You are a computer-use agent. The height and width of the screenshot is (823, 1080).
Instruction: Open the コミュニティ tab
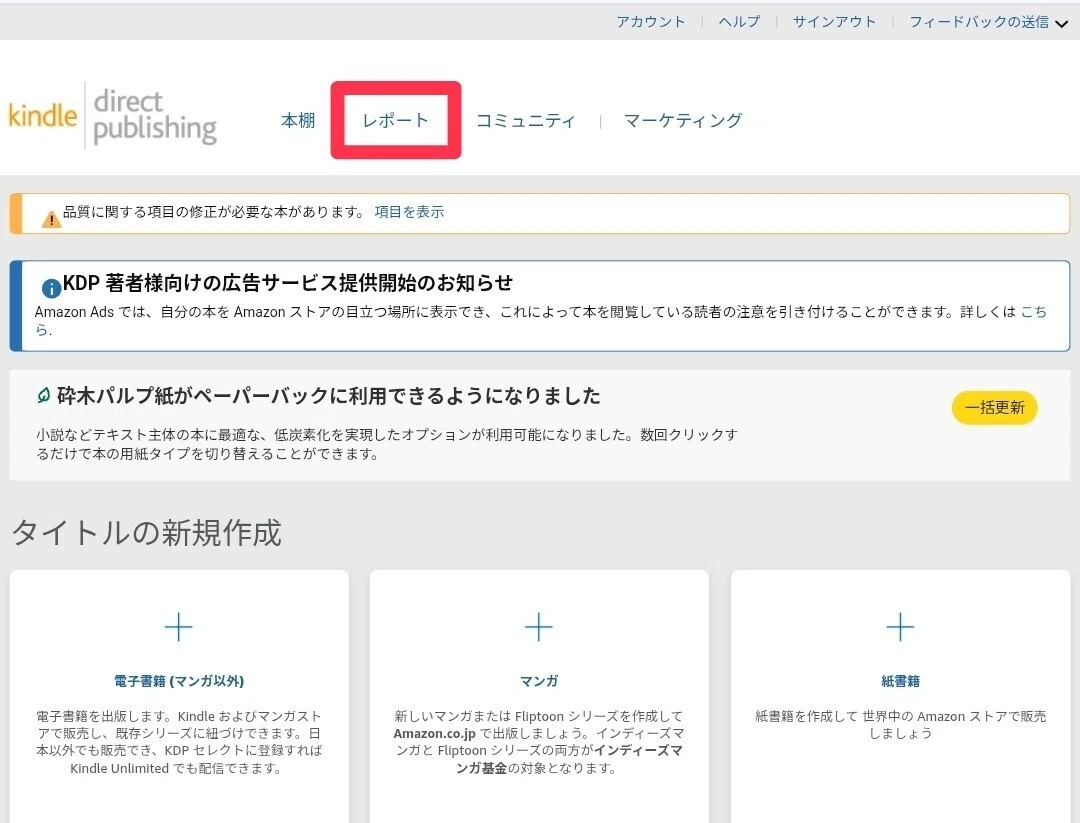tap(526, 121)
